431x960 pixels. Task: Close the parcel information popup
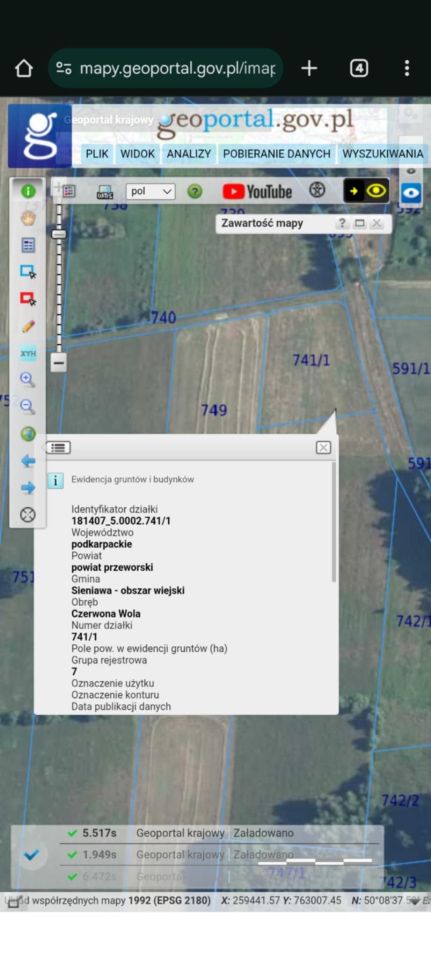click(x=323, y=448)
